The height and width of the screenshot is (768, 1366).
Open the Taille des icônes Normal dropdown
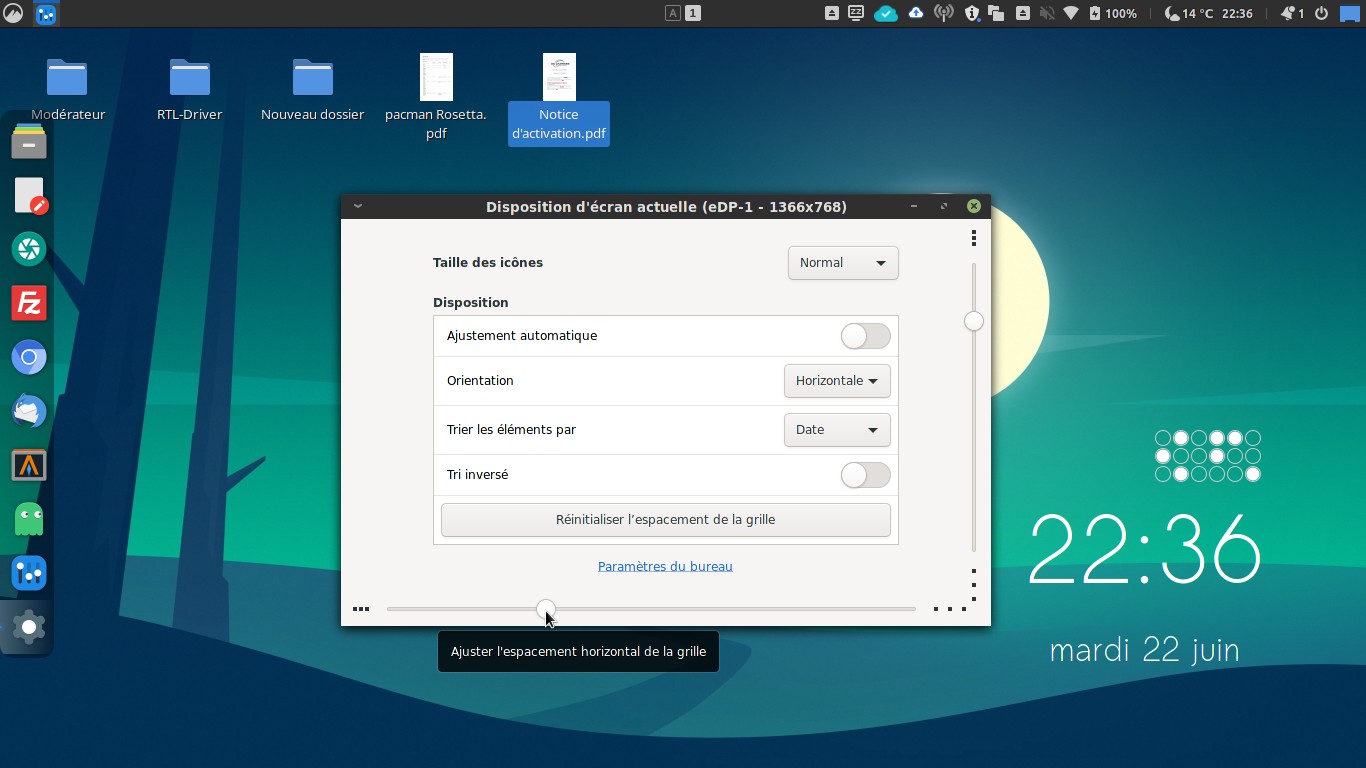point(843,263)
